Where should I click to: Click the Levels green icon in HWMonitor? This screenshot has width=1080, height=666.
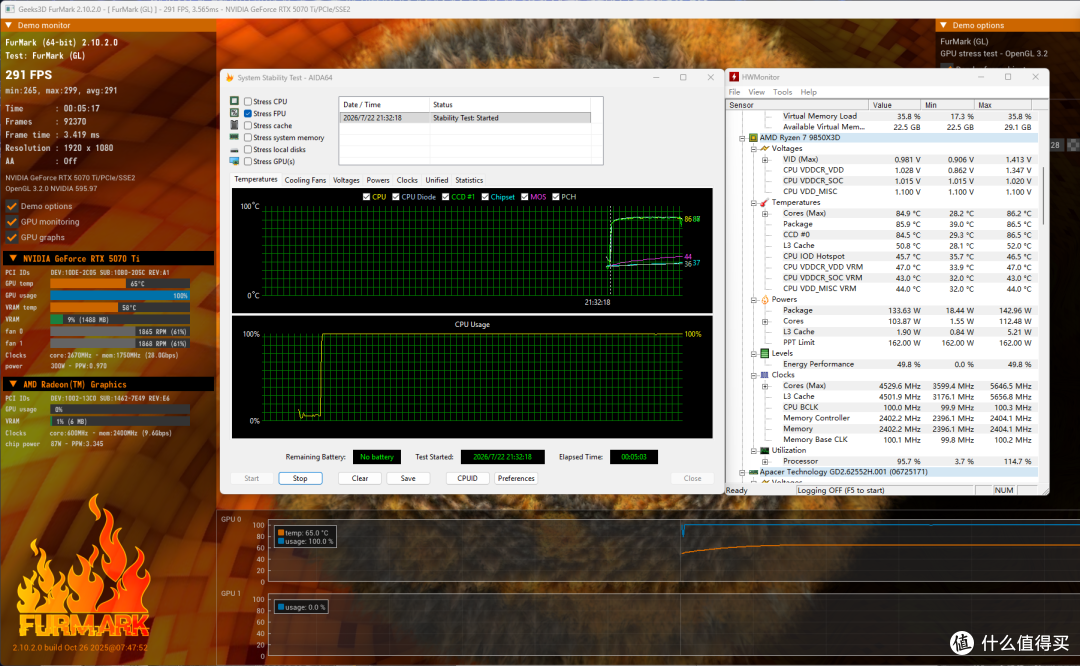[x=765, y=353]
